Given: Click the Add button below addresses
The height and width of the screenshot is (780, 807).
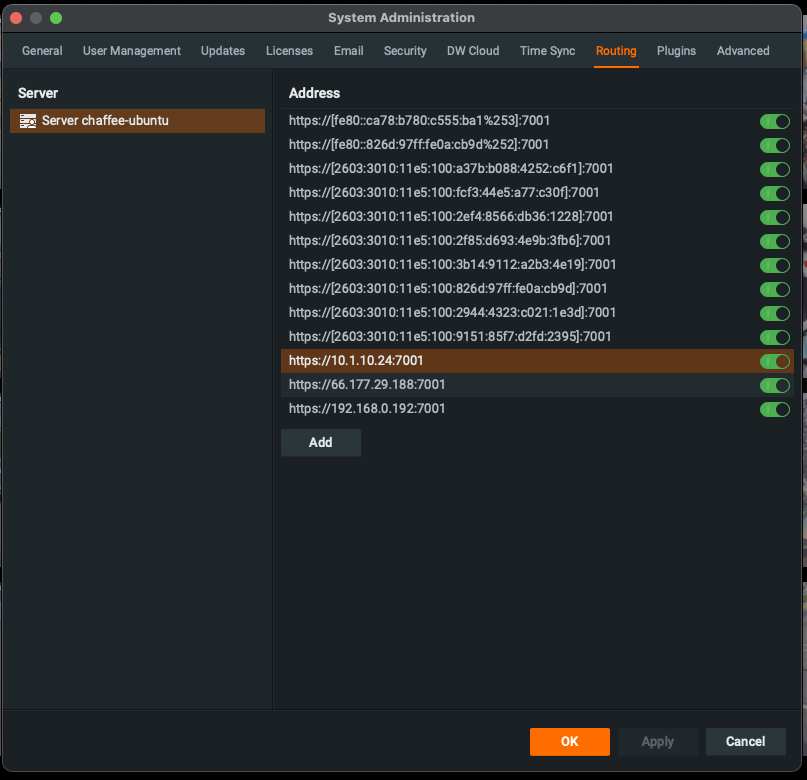Looking at the screenshot, I should point(320,442).
